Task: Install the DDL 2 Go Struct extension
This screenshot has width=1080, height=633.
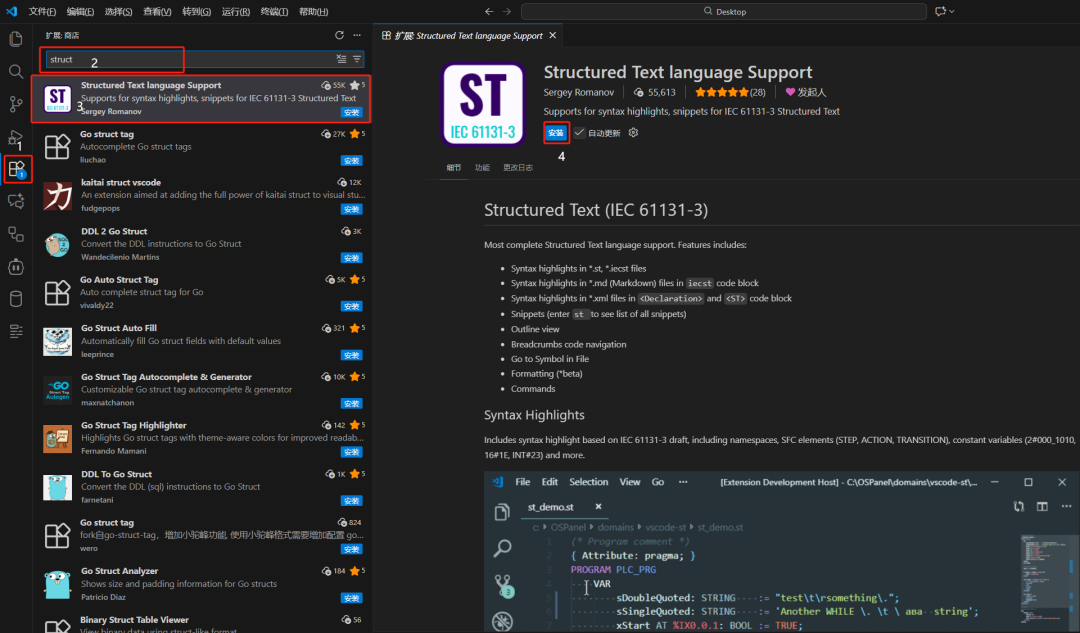Action: (351, 258)
